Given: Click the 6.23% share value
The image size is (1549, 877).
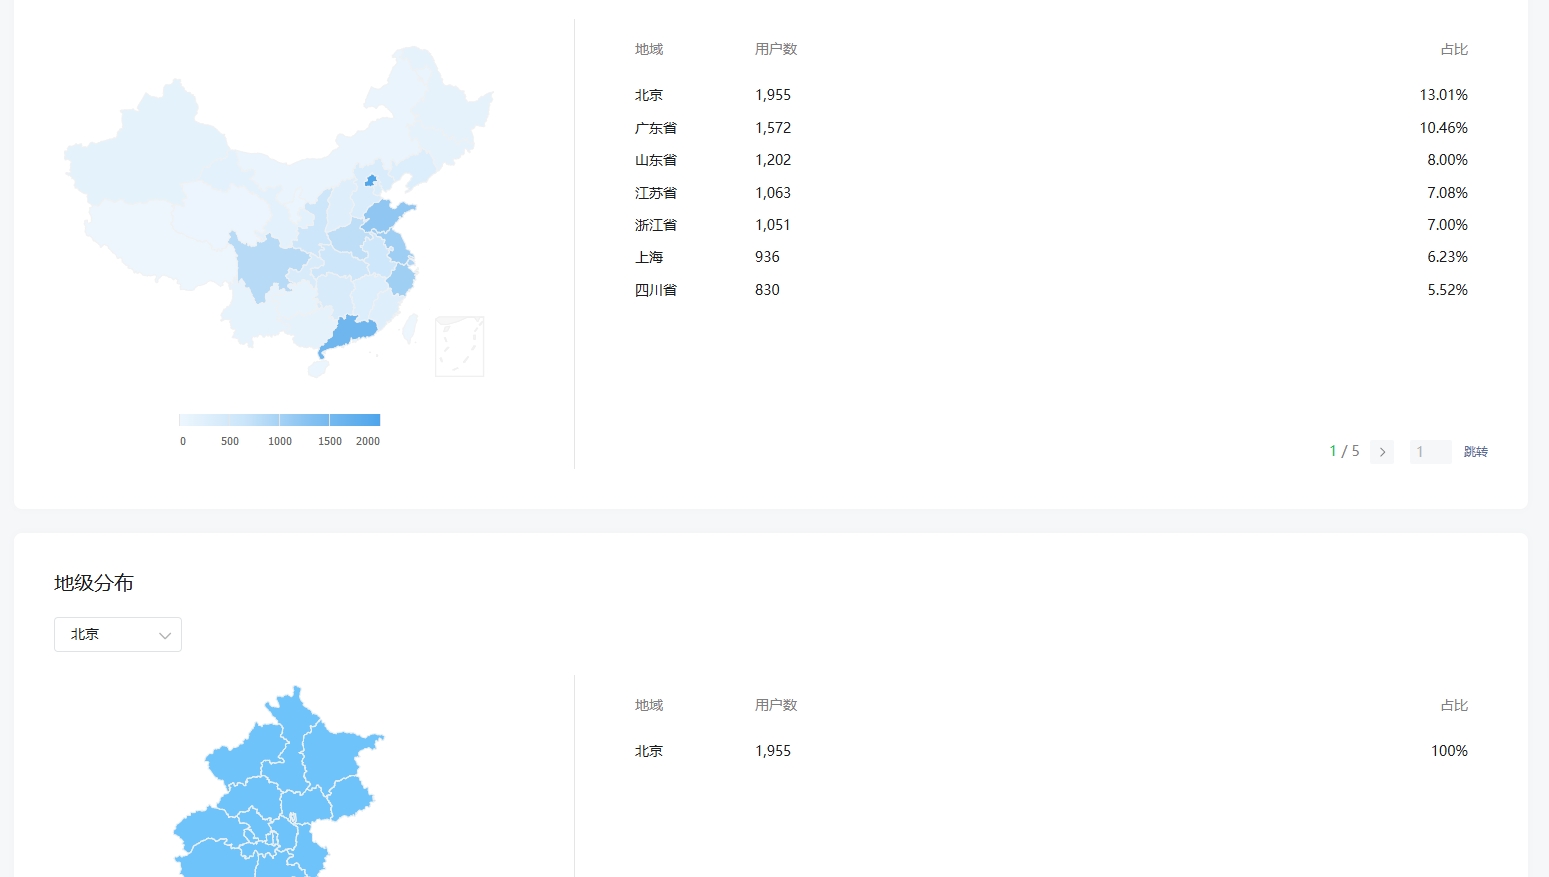Looking at the screenshot, I should 1447,257.
